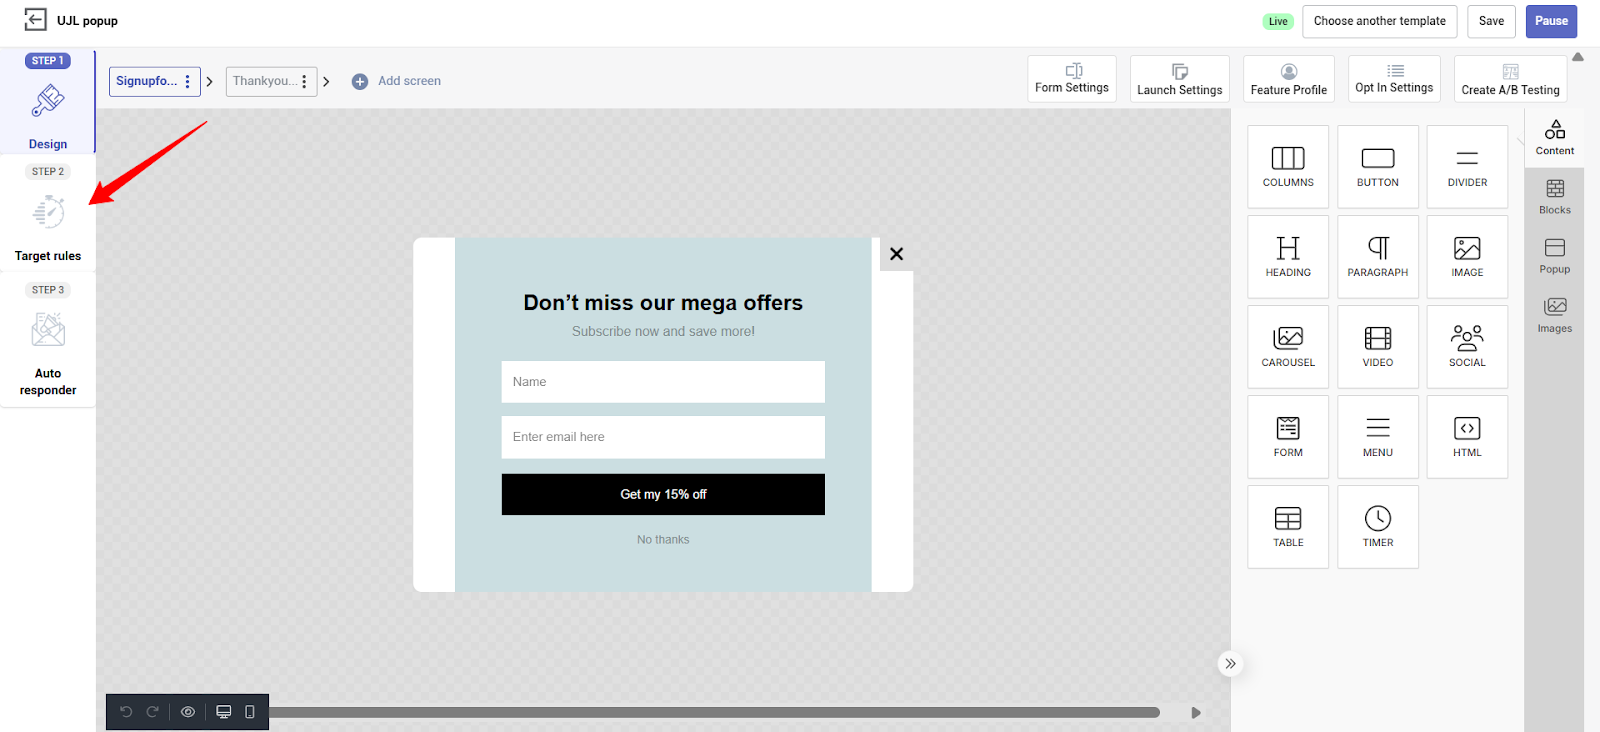Add a Table block
This screenshot has height=732, width=1600.
pos(1288,527)
